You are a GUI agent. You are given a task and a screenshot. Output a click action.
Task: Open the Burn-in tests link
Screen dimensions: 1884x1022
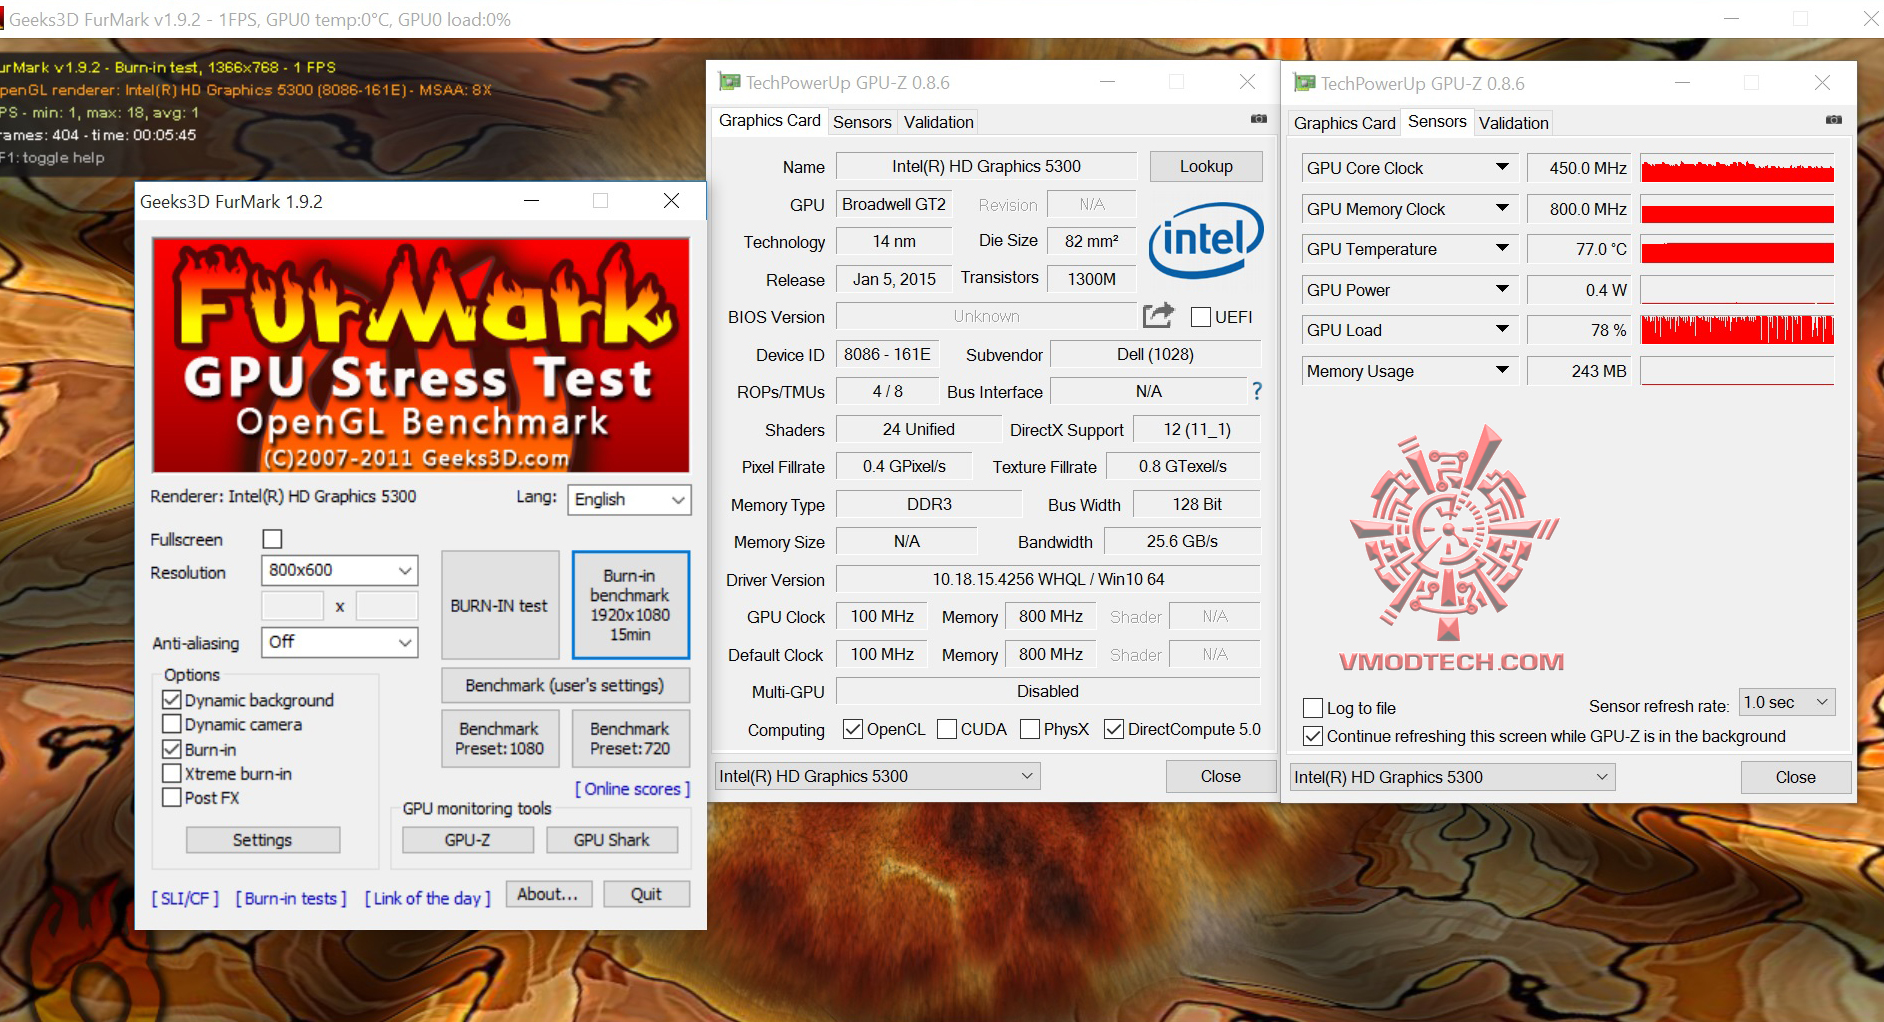click(x=291, y=898)
